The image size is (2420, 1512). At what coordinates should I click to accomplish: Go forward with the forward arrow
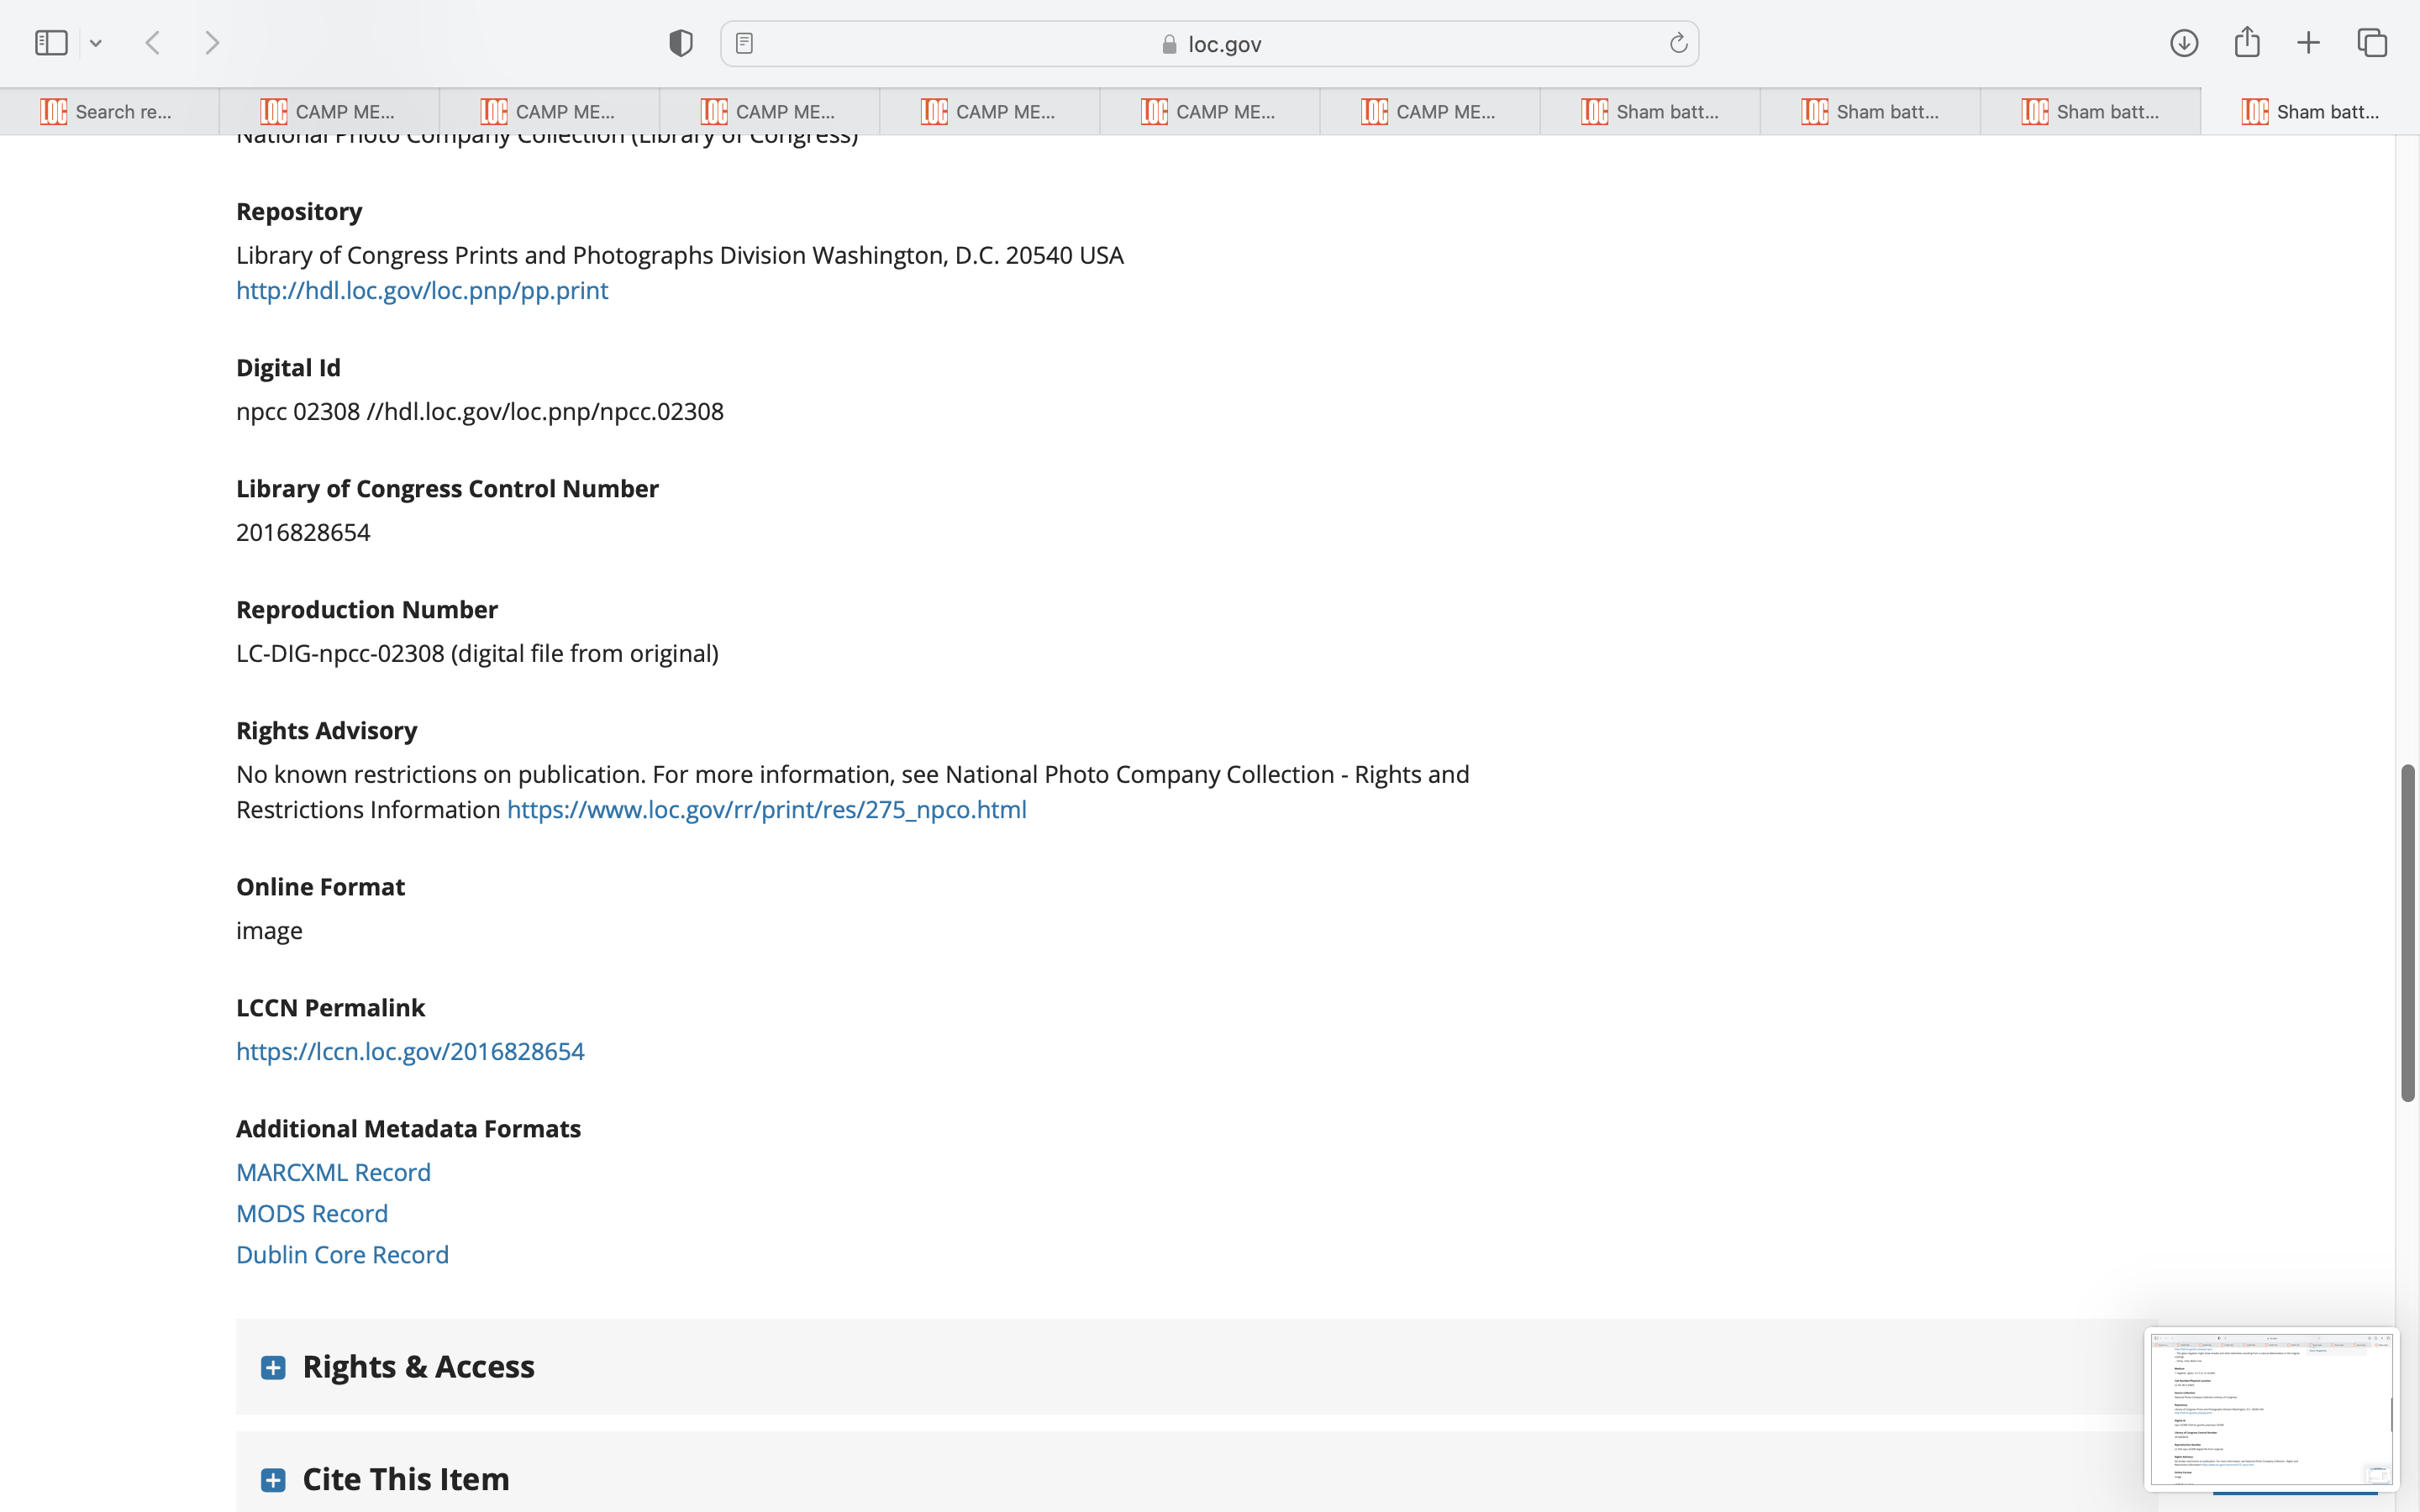(212, 43)
